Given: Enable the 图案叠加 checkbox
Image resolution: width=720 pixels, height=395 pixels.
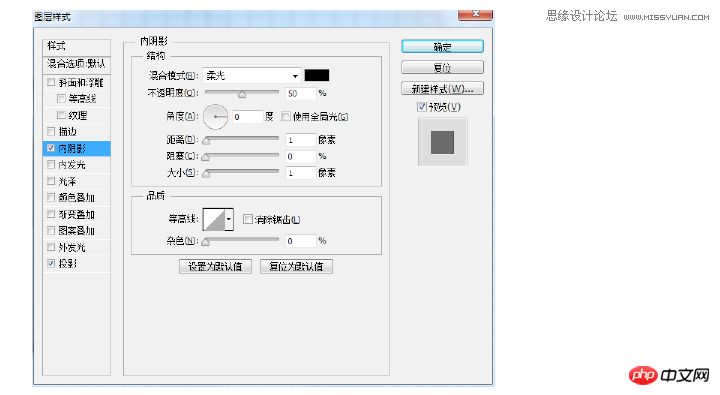Looking at the screenshot, I should click(51, 231).
